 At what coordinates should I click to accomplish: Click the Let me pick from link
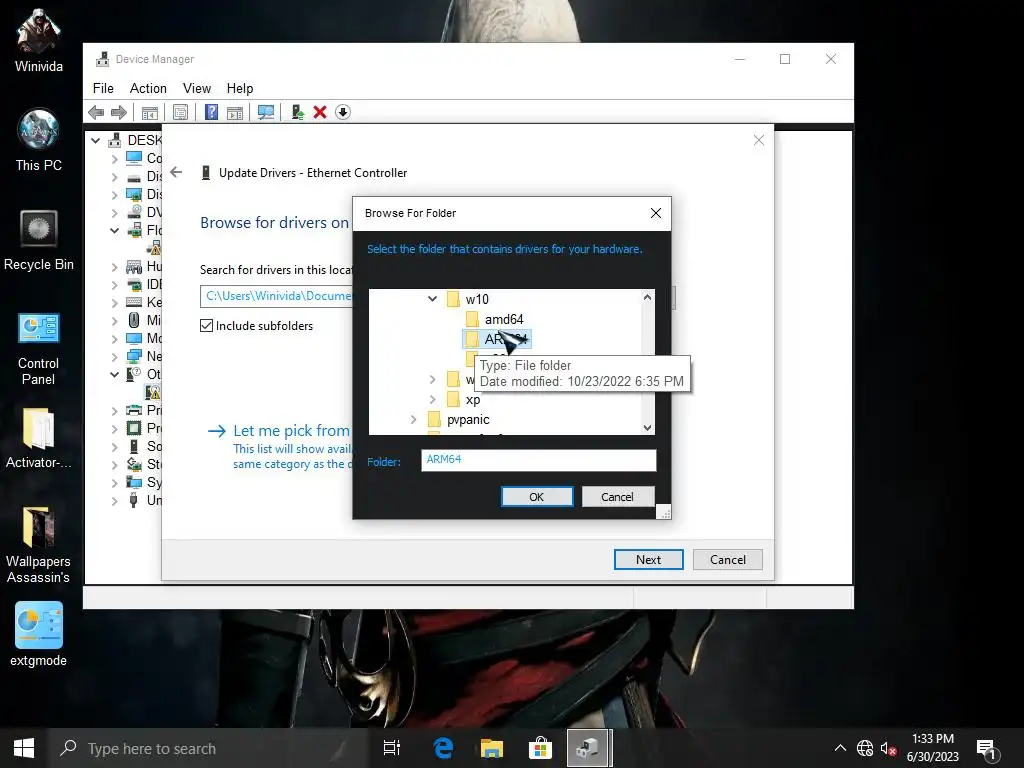tap(291, 430)
